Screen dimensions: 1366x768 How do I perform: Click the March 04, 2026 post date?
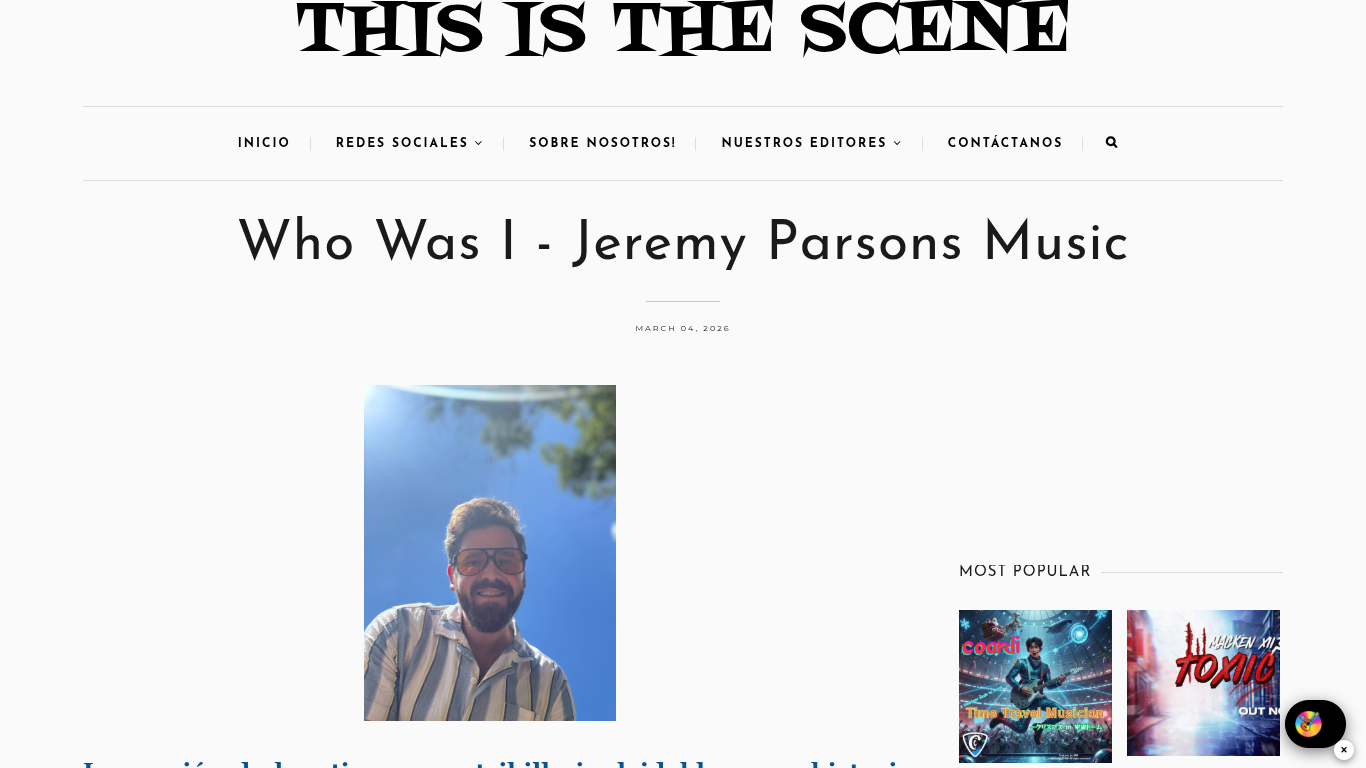[x=683, y=328]
